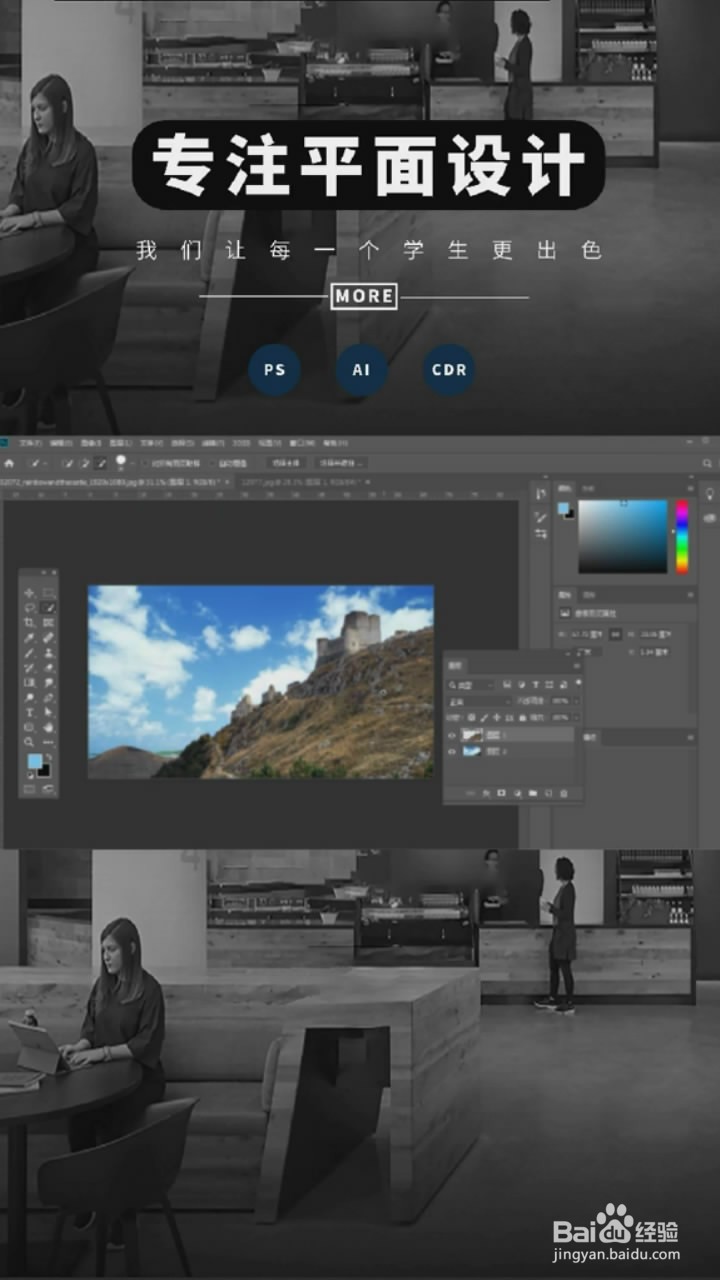Screen dimensions: 720x1280
Task: Select the Rectangular Marquee tool
Action: point(49,593)
